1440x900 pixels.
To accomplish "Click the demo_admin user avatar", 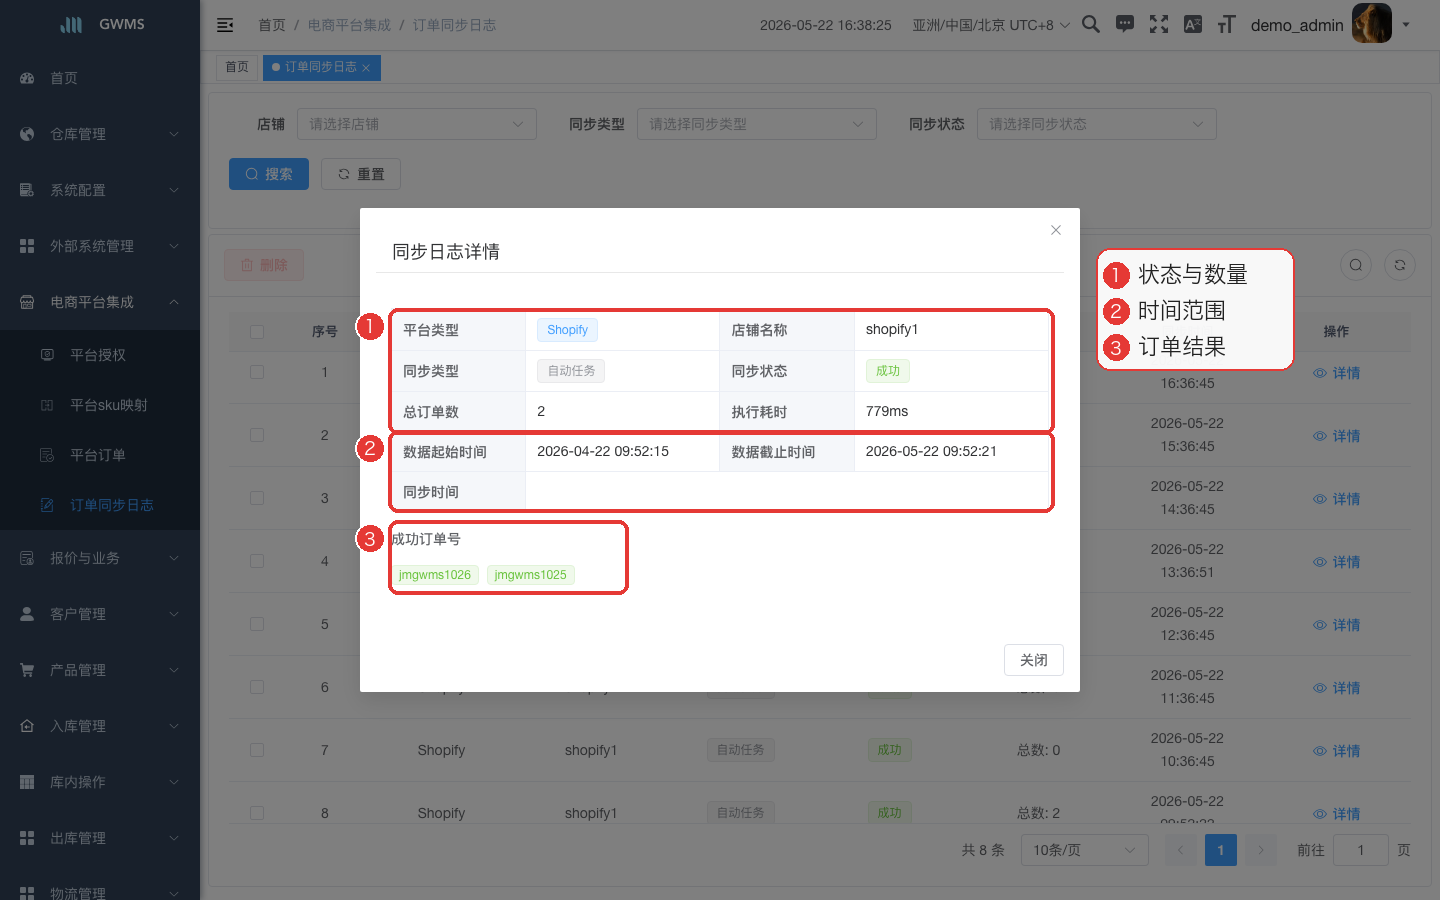I will coord(1372,23).
